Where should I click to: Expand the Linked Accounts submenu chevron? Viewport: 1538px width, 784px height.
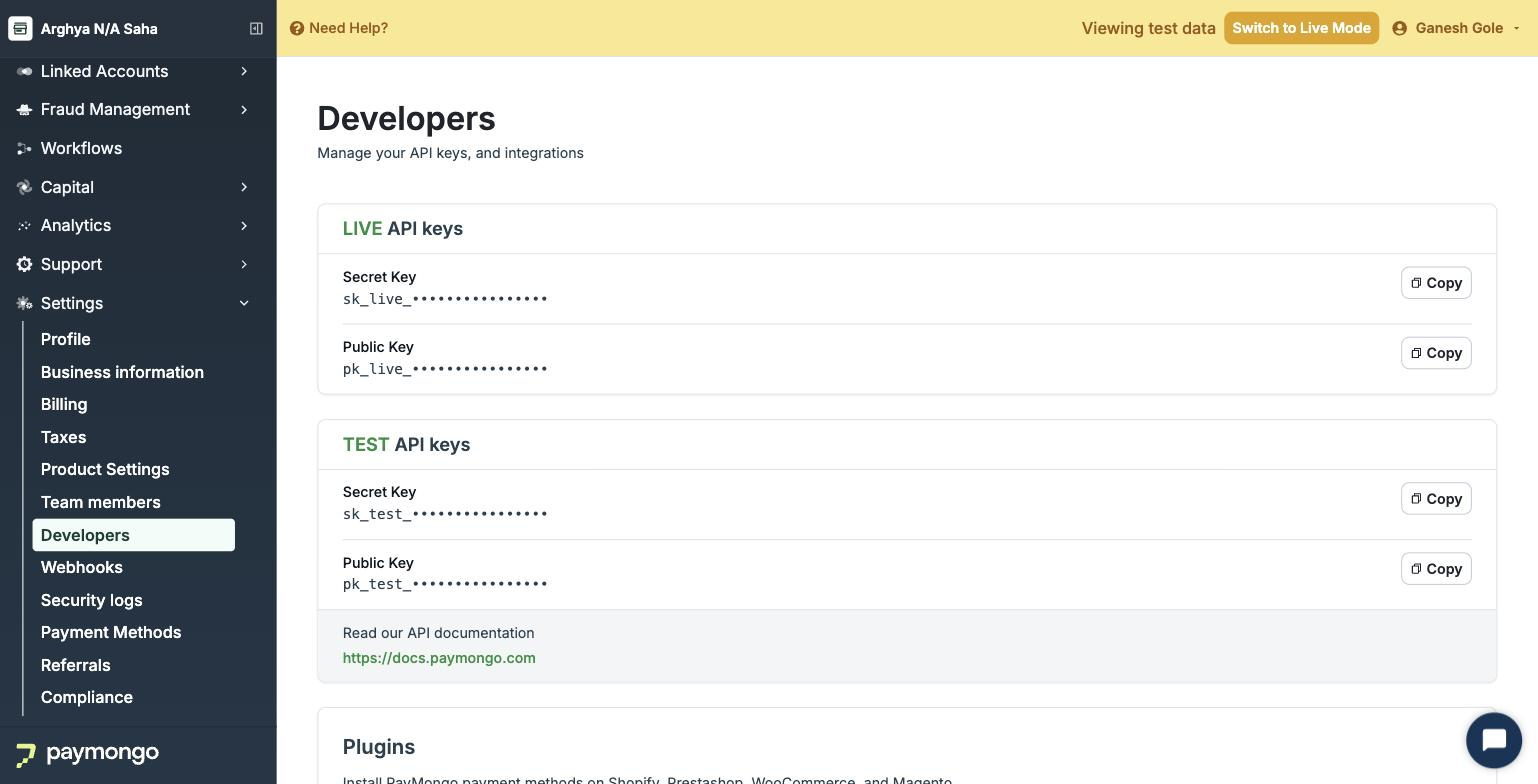click(x=244, y=71)
